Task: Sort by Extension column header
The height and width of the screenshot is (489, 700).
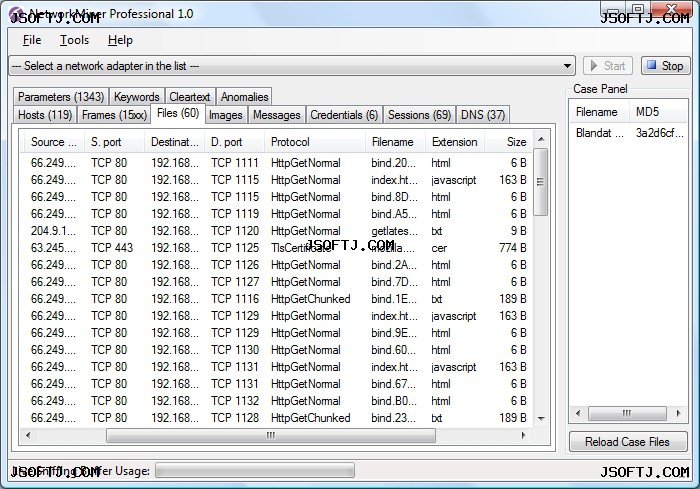Action: click(x=455, y=142)
